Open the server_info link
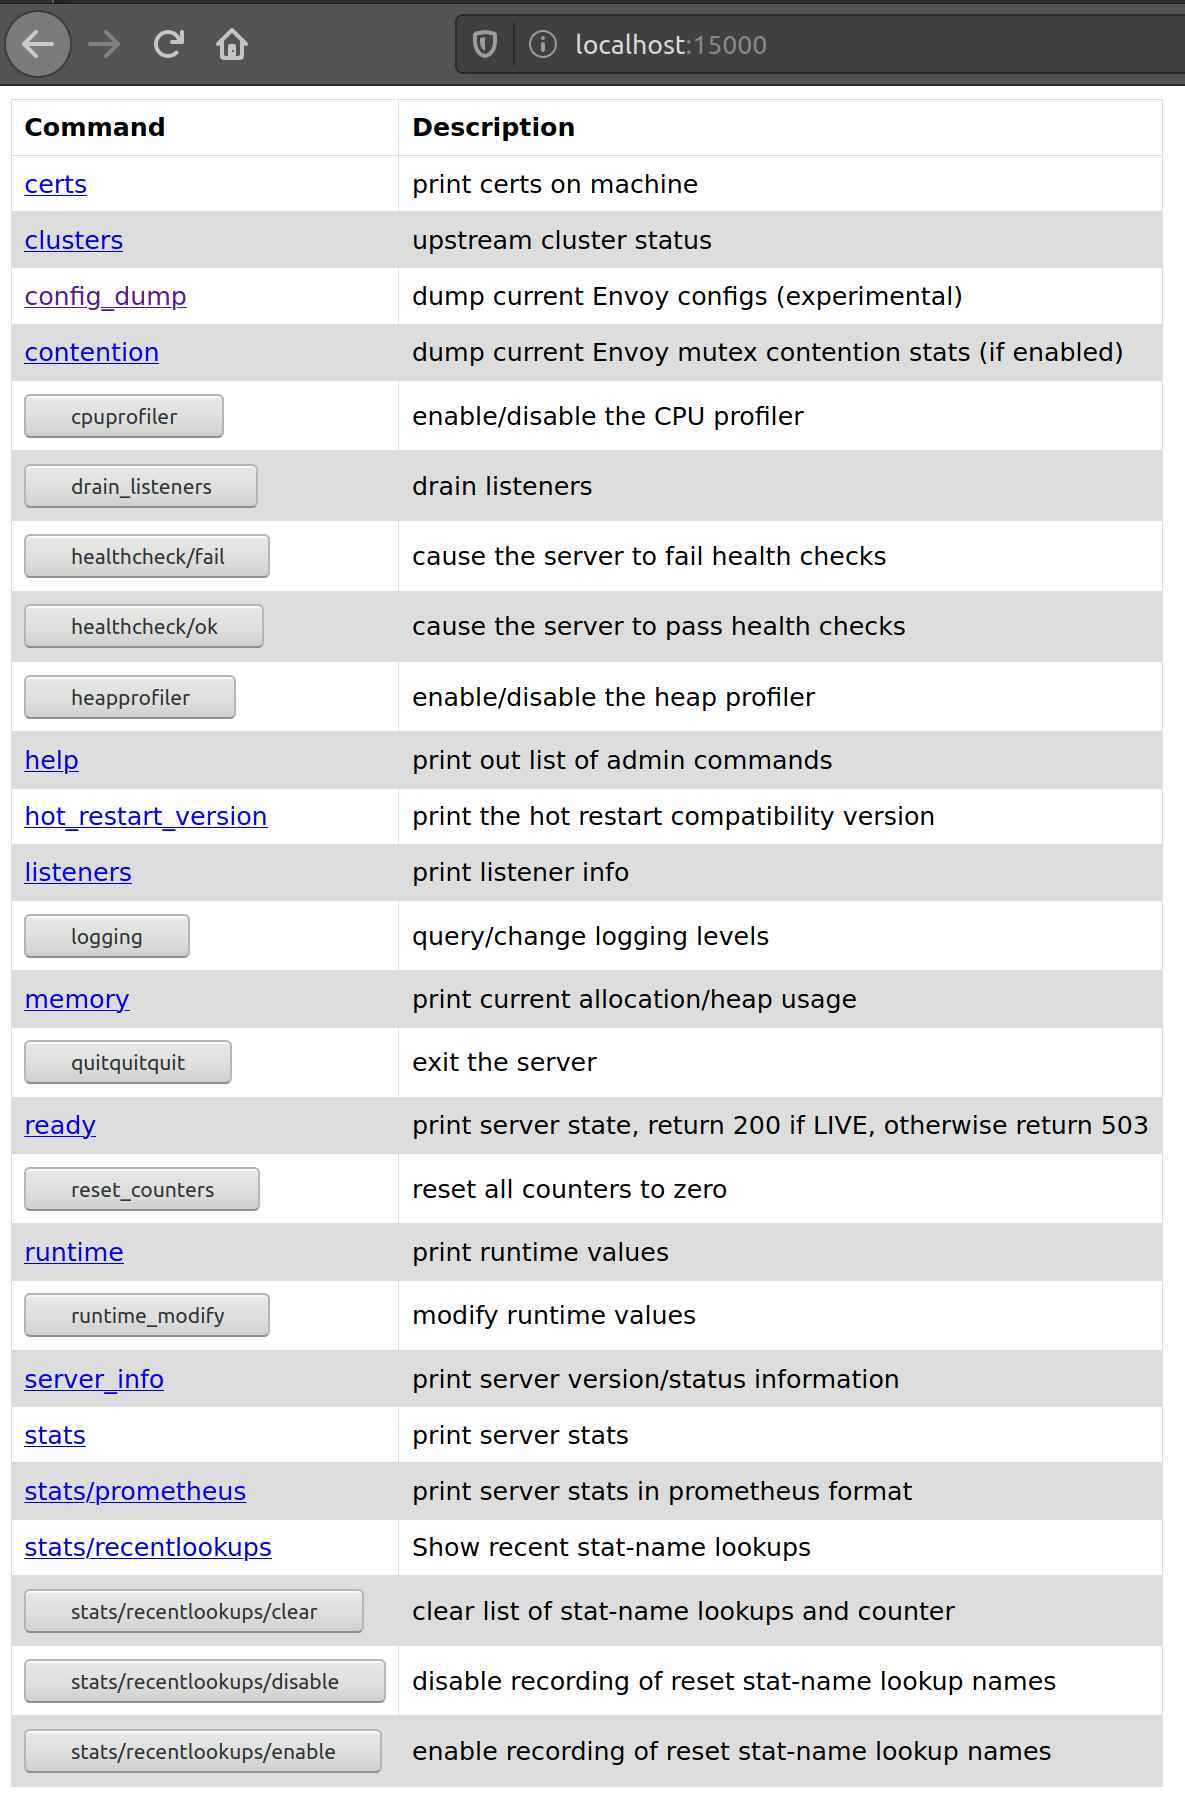The height and width of the screenshot is (1810, 1185). 94,1379
